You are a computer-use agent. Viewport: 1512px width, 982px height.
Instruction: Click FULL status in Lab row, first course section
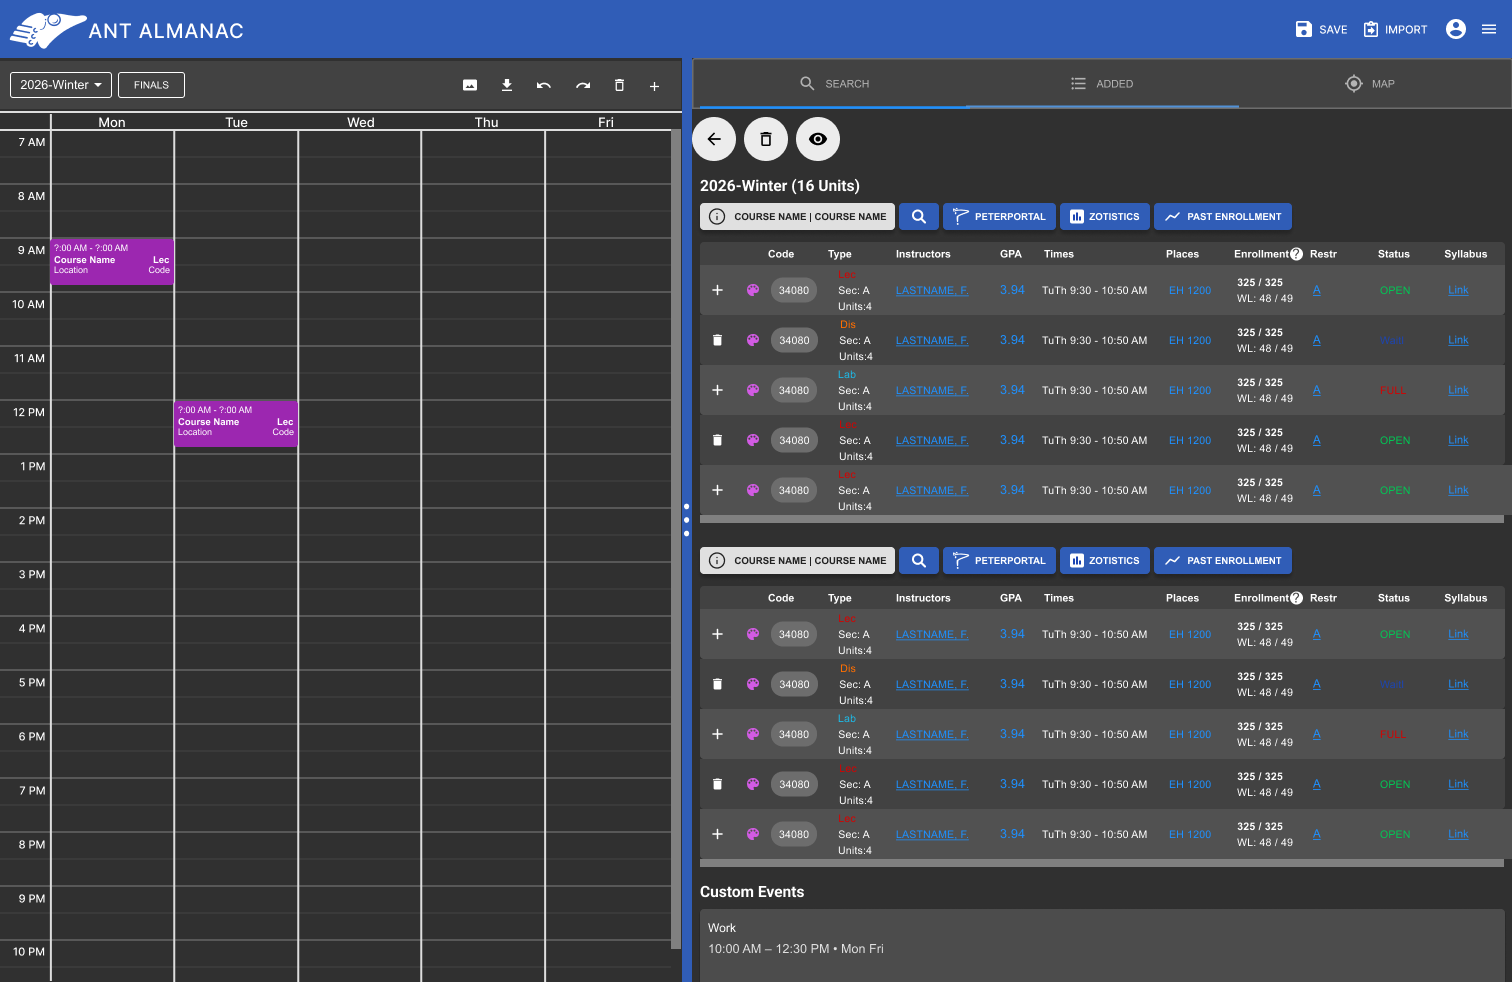coord(1393,391)
